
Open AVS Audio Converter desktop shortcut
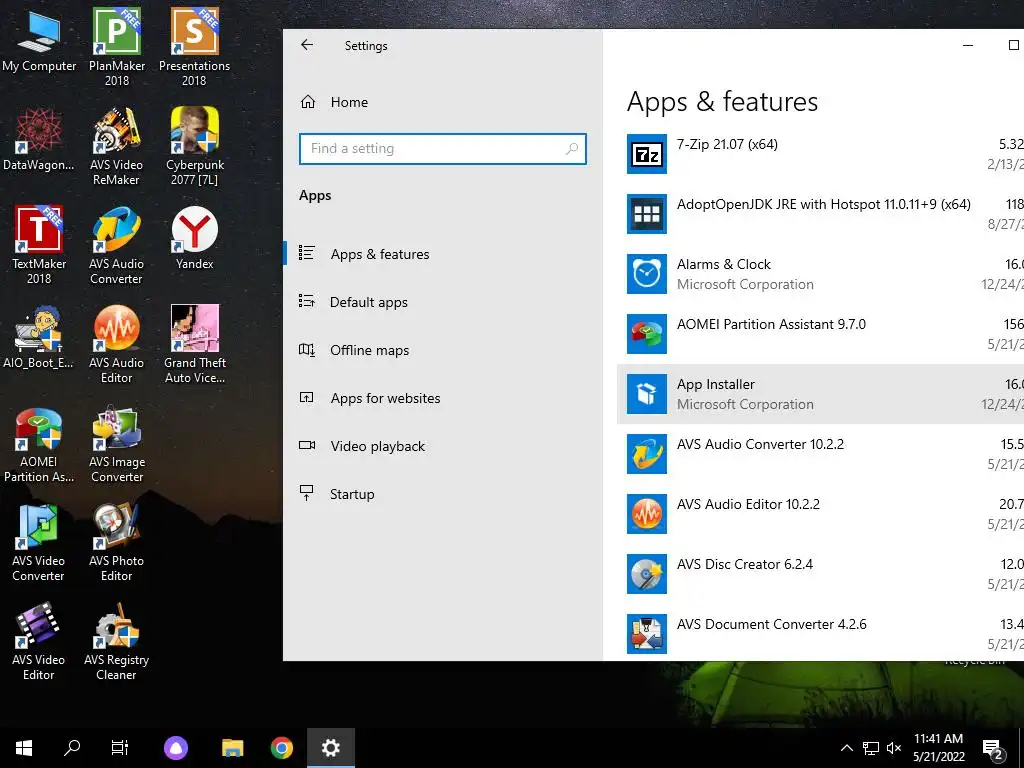pyautogui.click(x=116, y=246)
